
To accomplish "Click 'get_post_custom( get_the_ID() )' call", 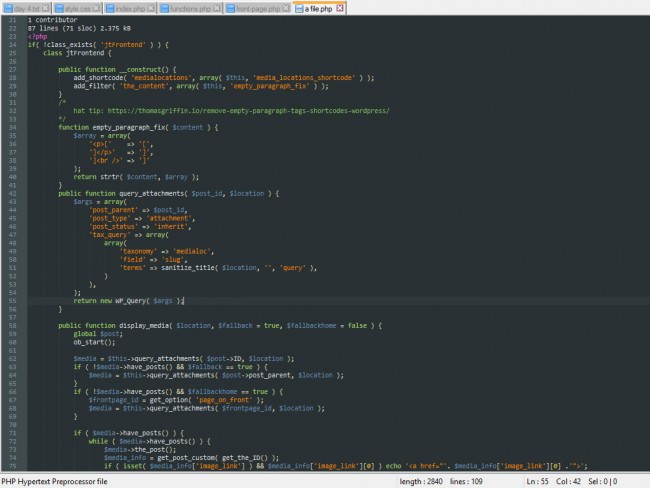I will point(214,458).
